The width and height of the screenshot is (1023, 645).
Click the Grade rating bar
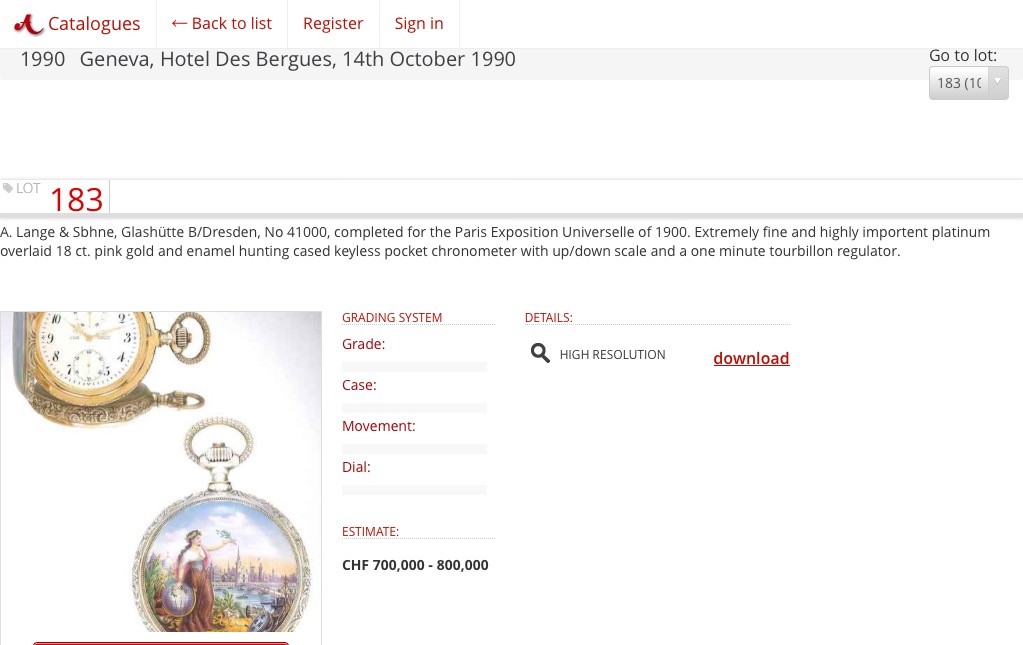pos(414,367)
